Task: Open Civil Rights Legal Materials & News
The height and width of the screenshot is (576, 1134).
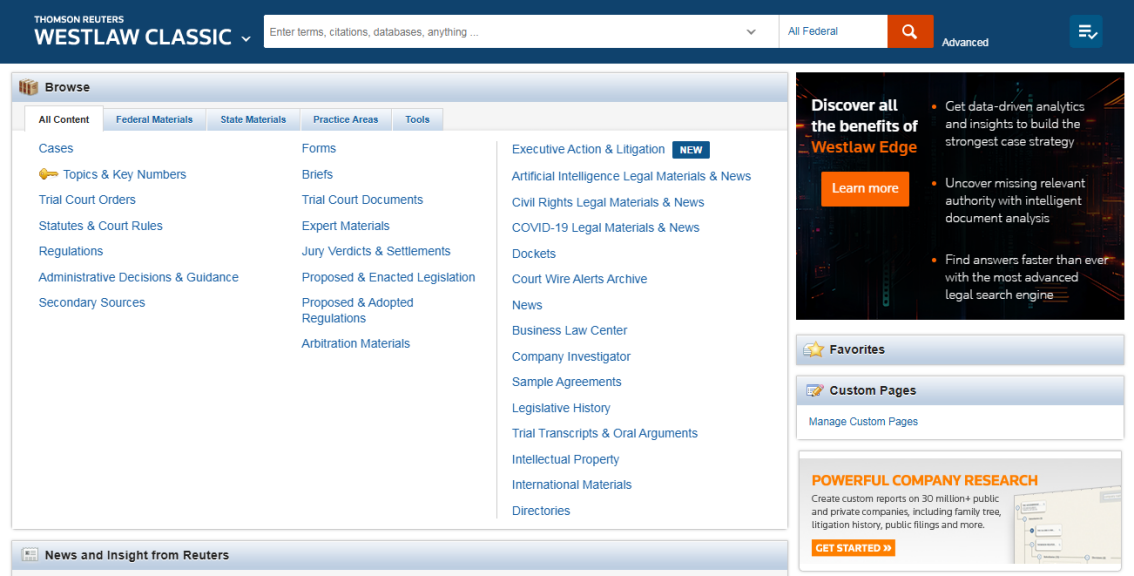Action: pos(608,203)
